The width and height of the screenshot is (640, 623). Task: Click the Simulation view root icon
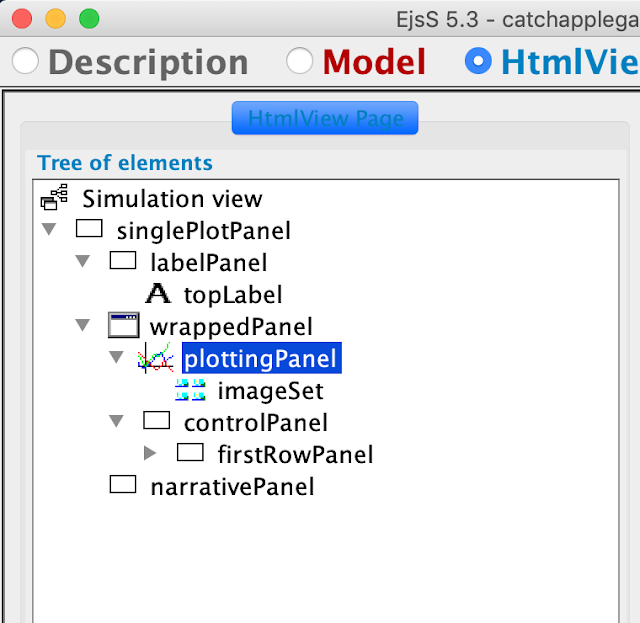pos(54,199)
